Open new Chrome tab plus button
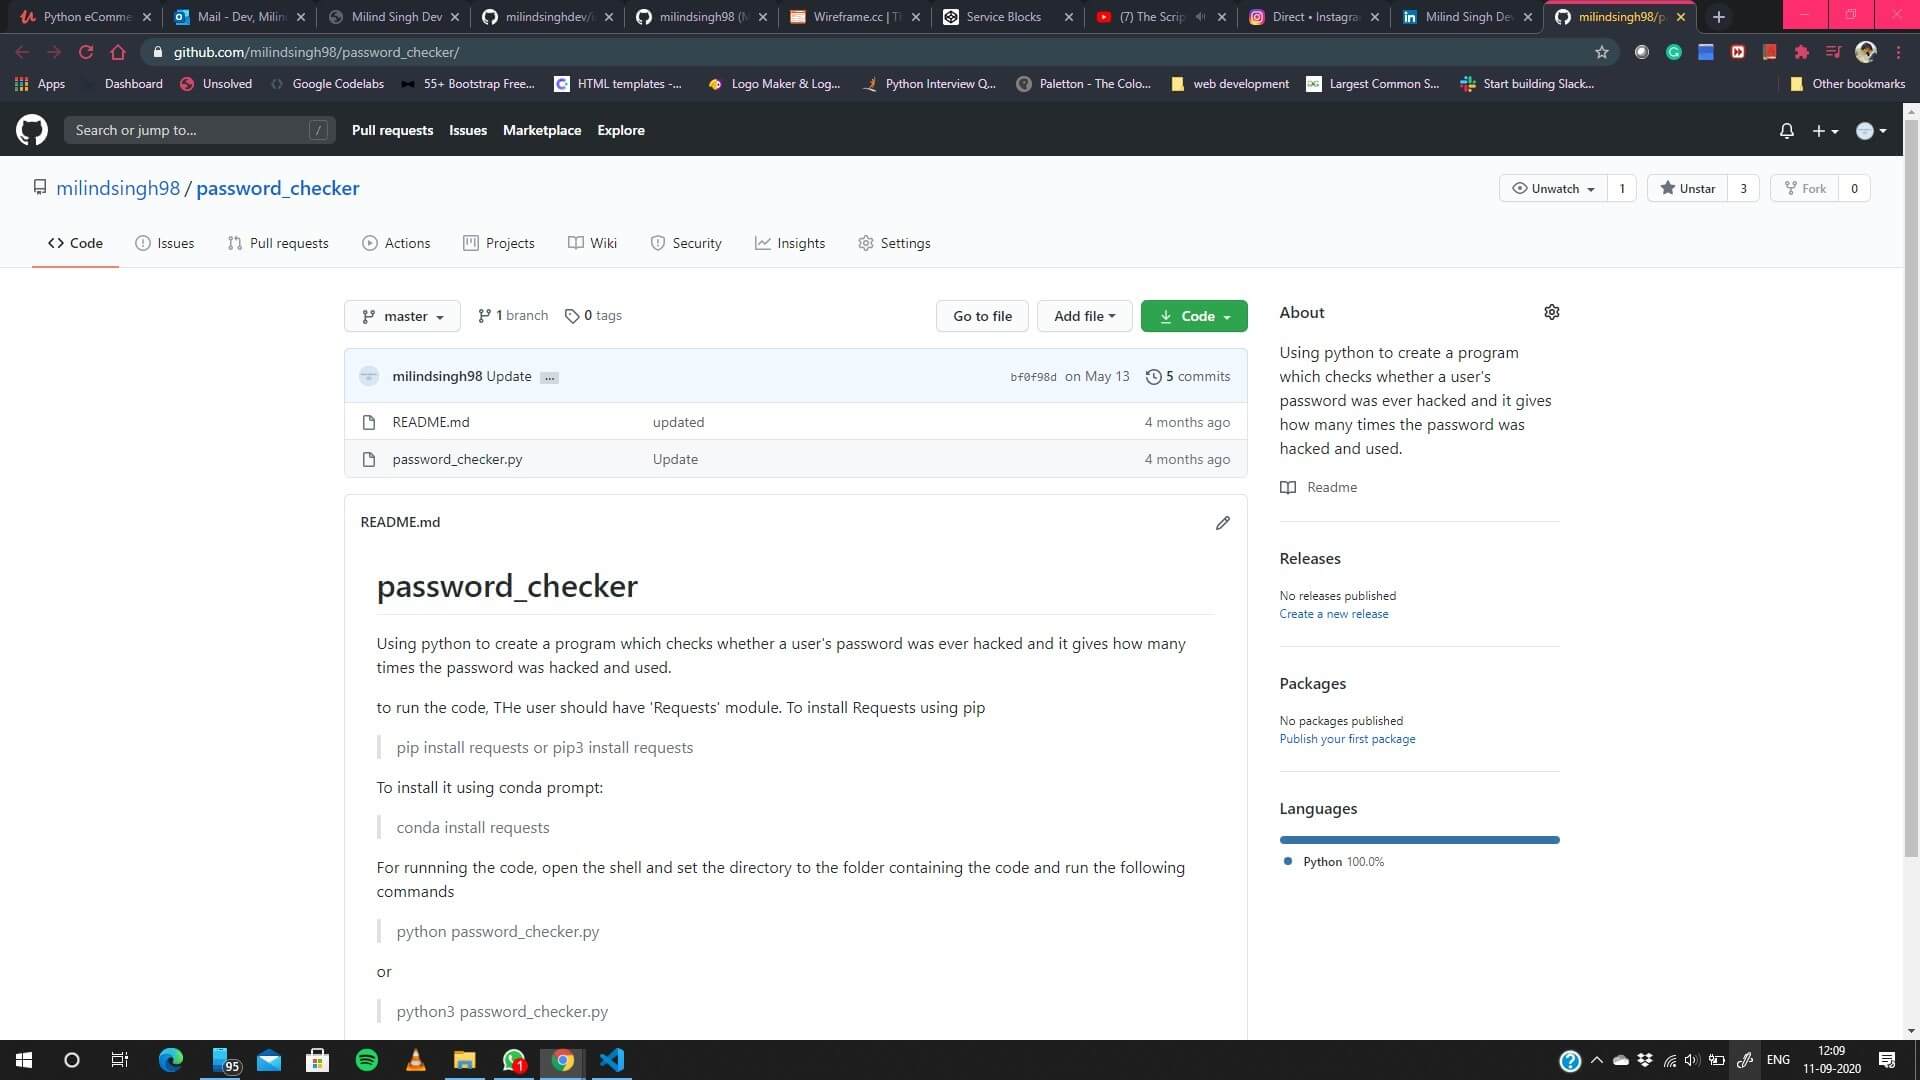This screenshot has height=1080, width=1920. pos(1718,17)
